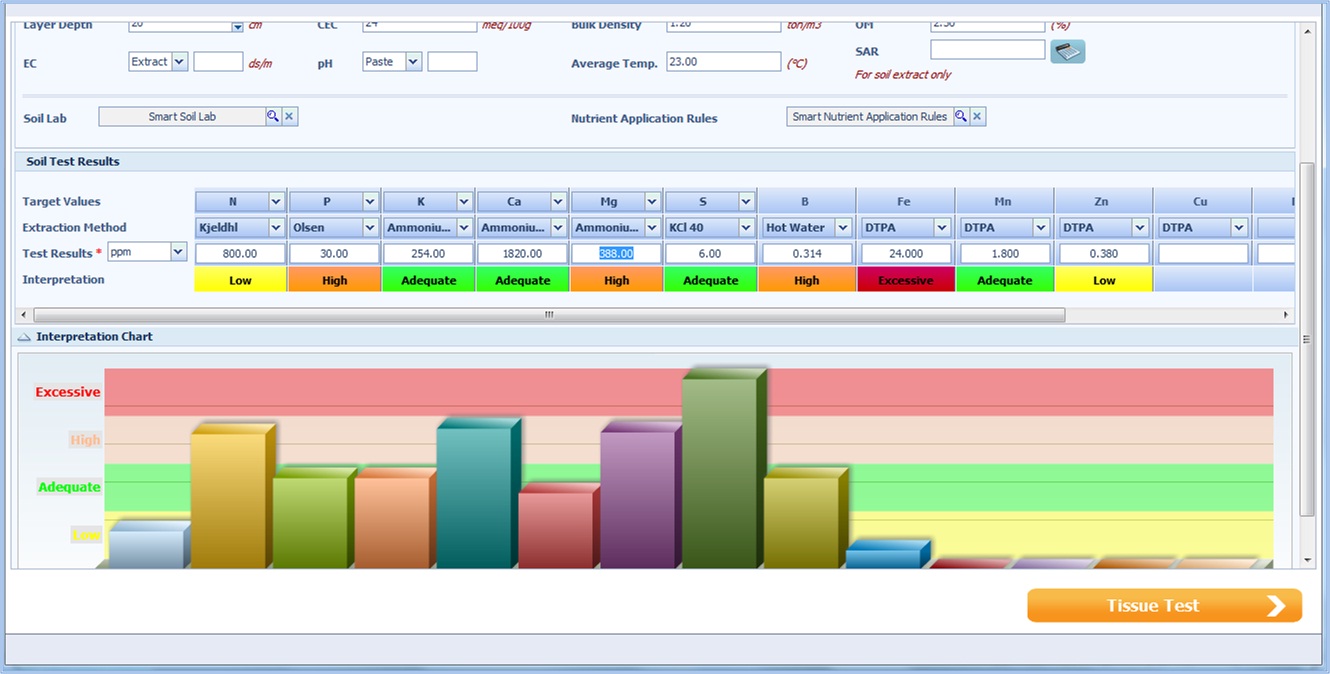The height and width of the screenshot is (674, 1330).
Task: Open the ppm units dropdown
Action: click(x=179, y=252)
